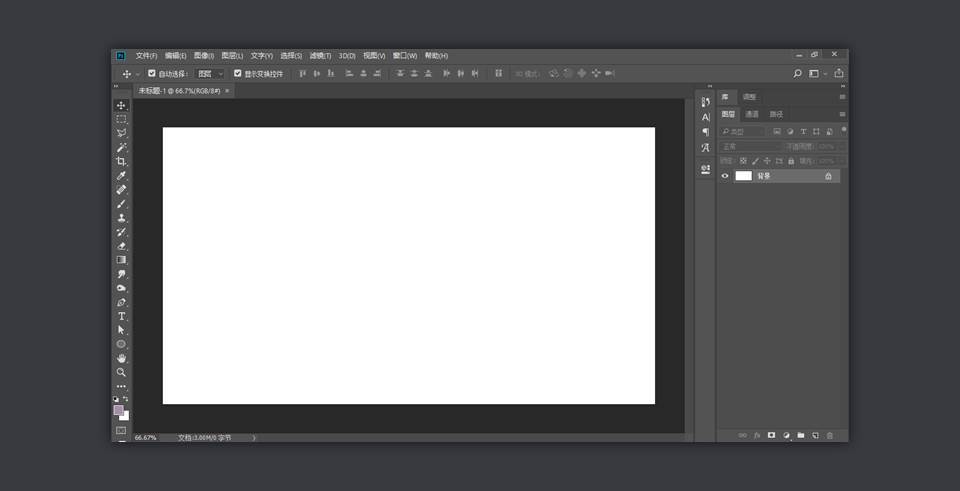Pick the Eyedropper tool
The width and height of the screenshot is (960, 491).
(x=121, y=175)
